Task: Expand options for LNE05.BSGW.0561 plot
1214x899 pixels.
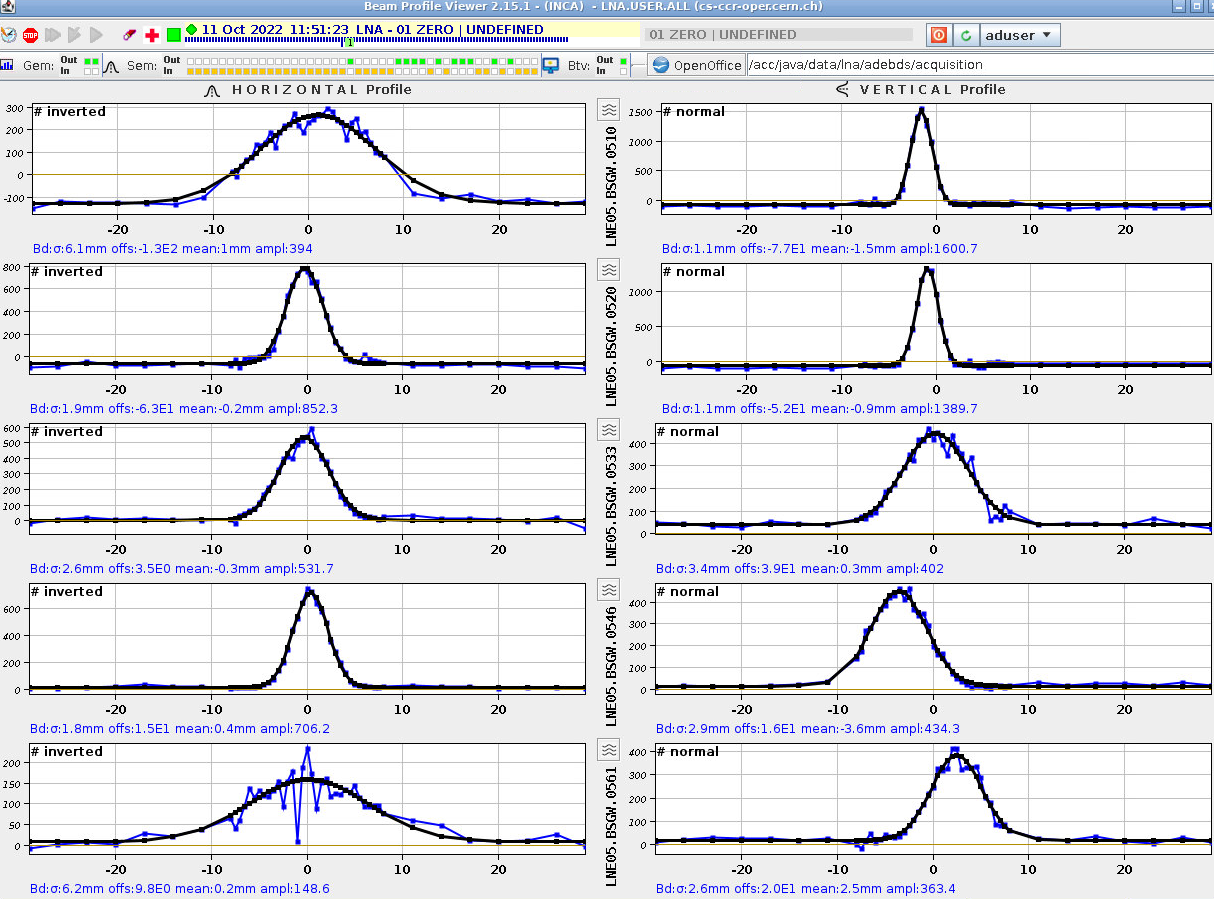Action: pos(609,749)
